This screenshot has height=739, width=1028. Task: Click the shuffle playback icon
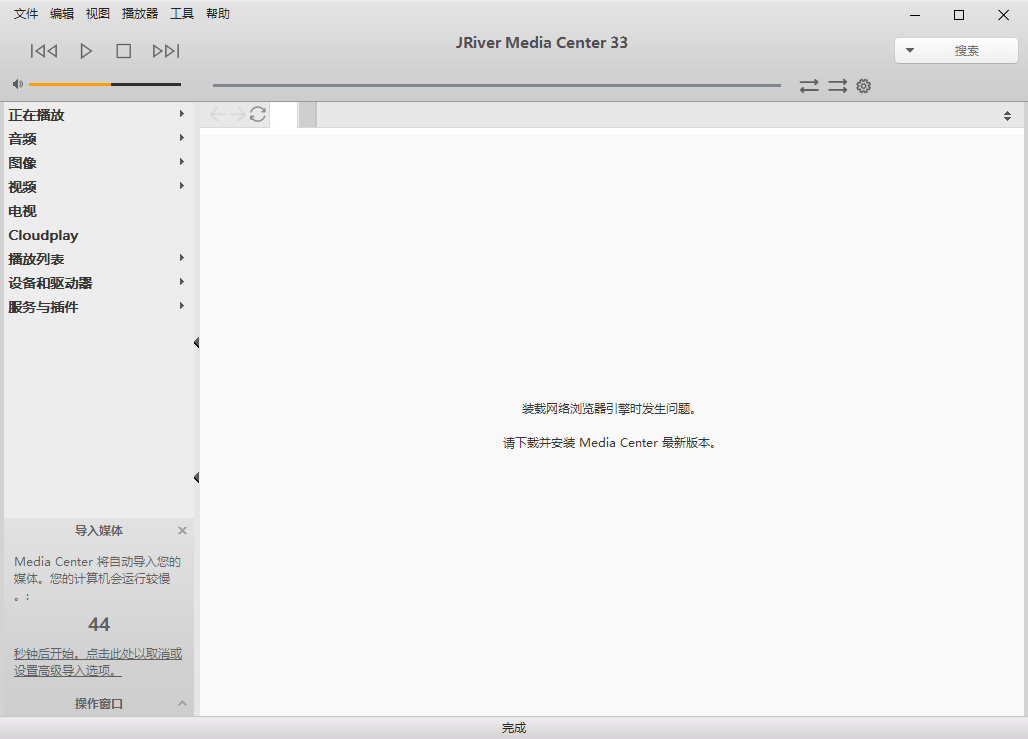(809, 86)
